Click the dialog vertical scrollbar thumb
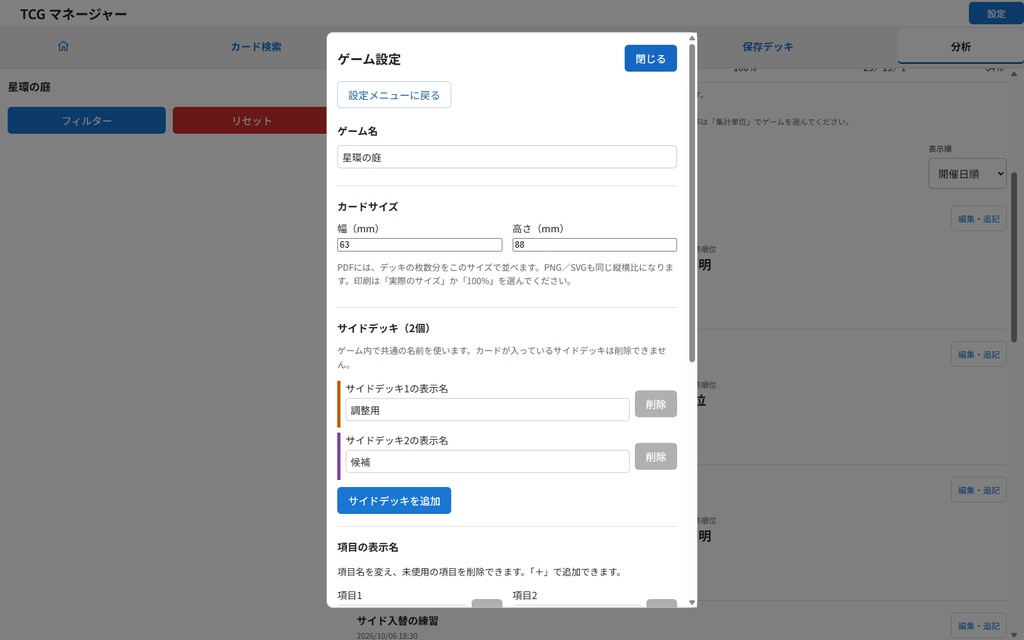 point(692,202)
